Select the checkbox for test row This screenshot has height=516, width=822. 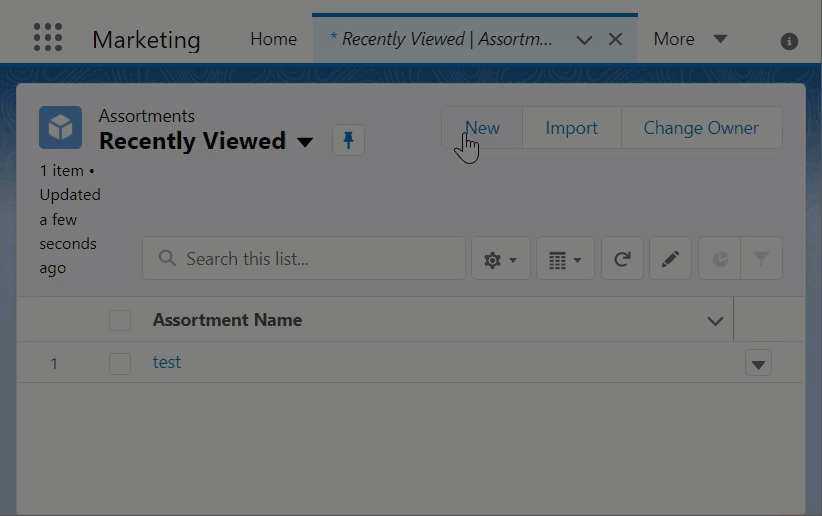coord(120,364)
